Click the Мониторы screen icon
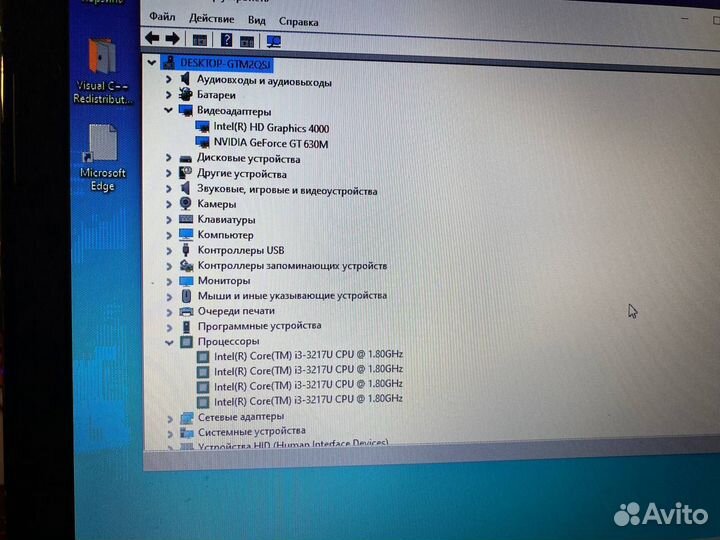 click(186, 281)
